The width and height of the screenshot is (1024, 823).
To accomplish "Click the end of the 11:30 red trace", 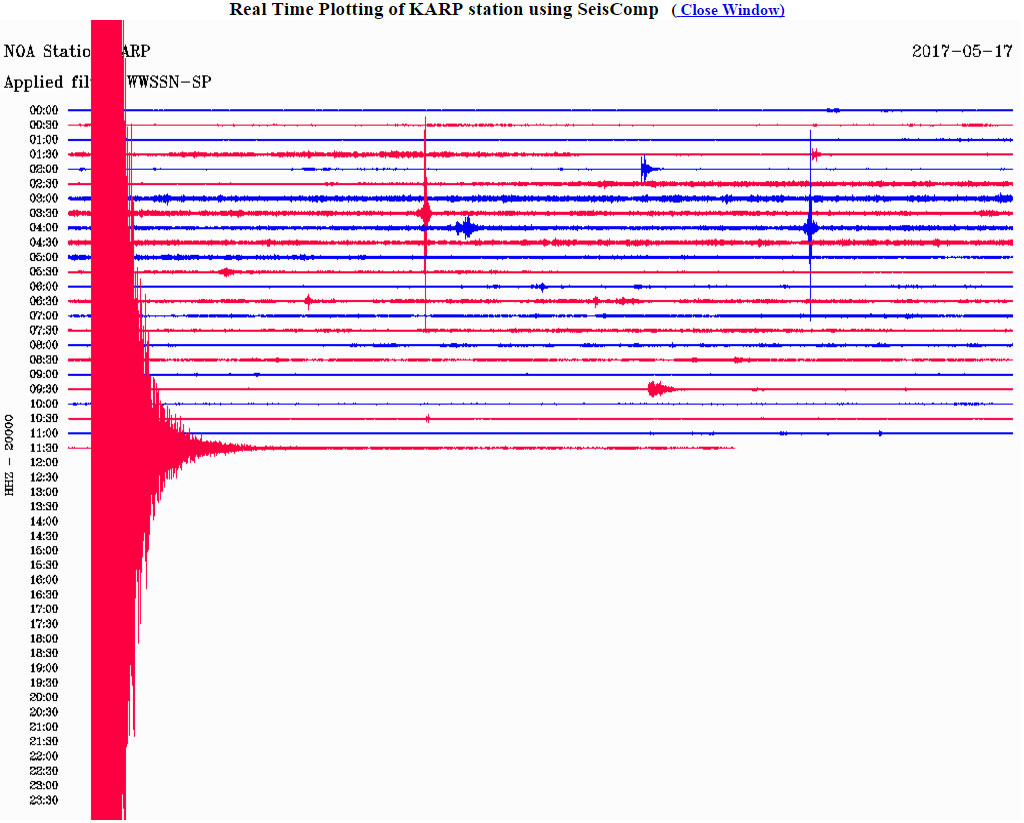I will (x=733, y=448).
